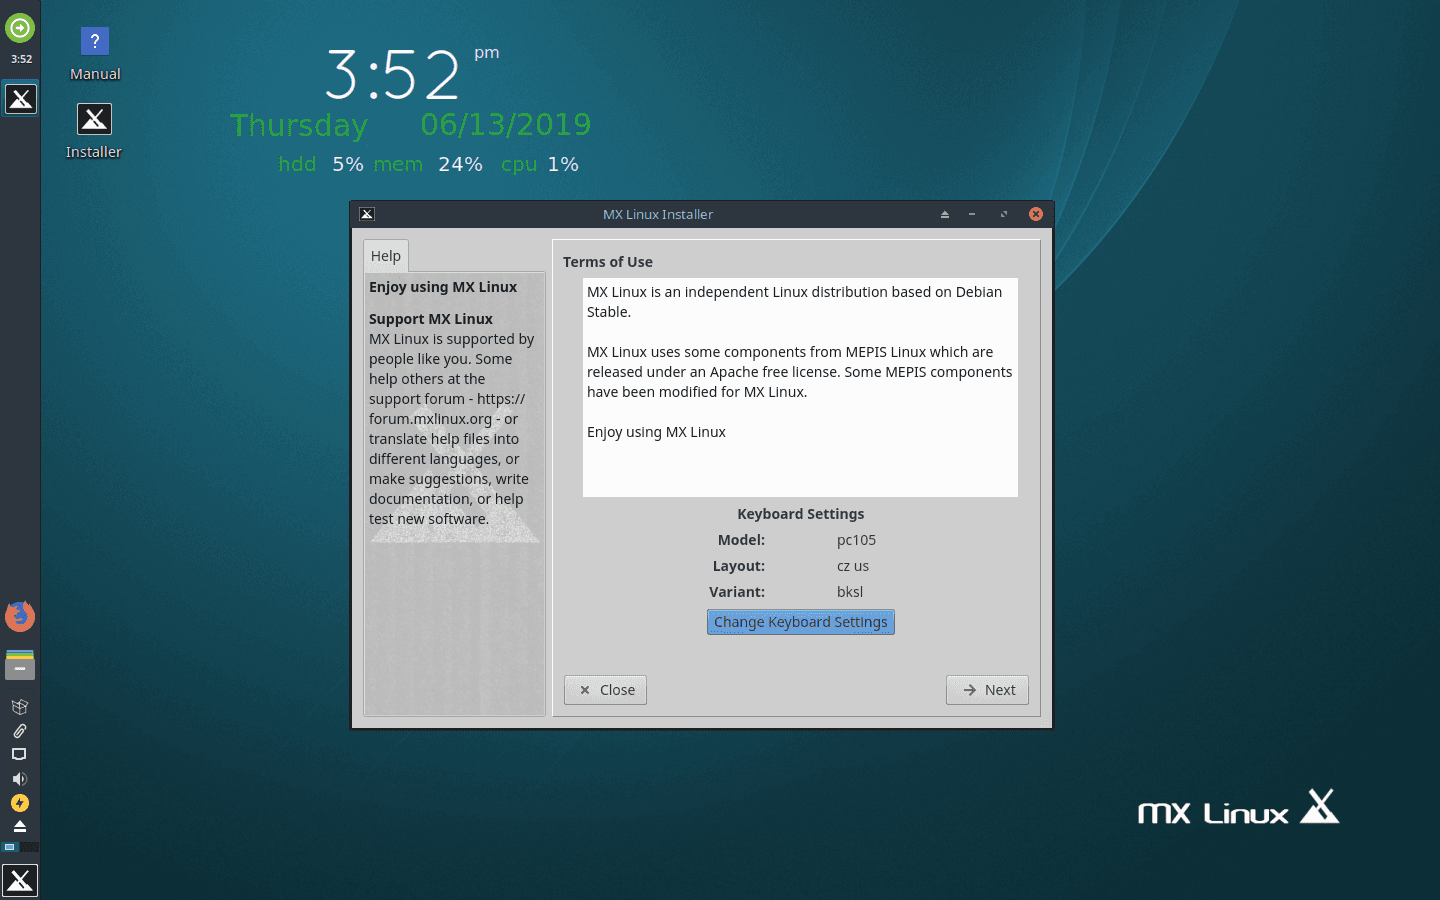Click the date text 06/13/2019
Screen dimensions: 1440x900
(x=506, y=125)
